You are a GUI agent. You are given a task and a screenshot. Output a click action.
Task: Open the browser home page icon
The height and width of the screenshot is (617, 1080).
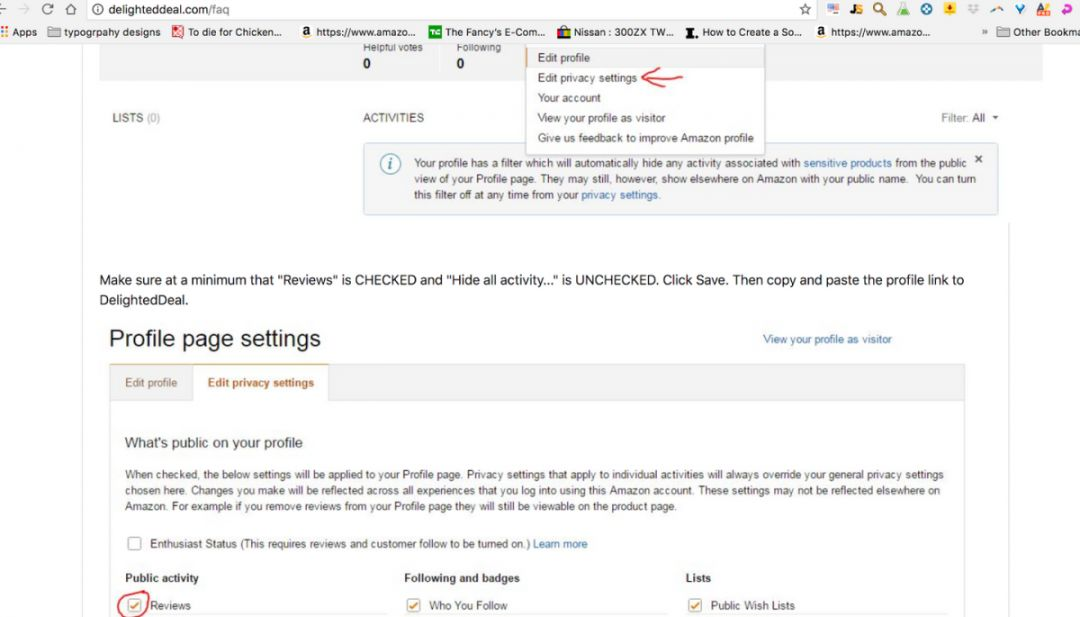pyautogui.click(x=70, y=9)
